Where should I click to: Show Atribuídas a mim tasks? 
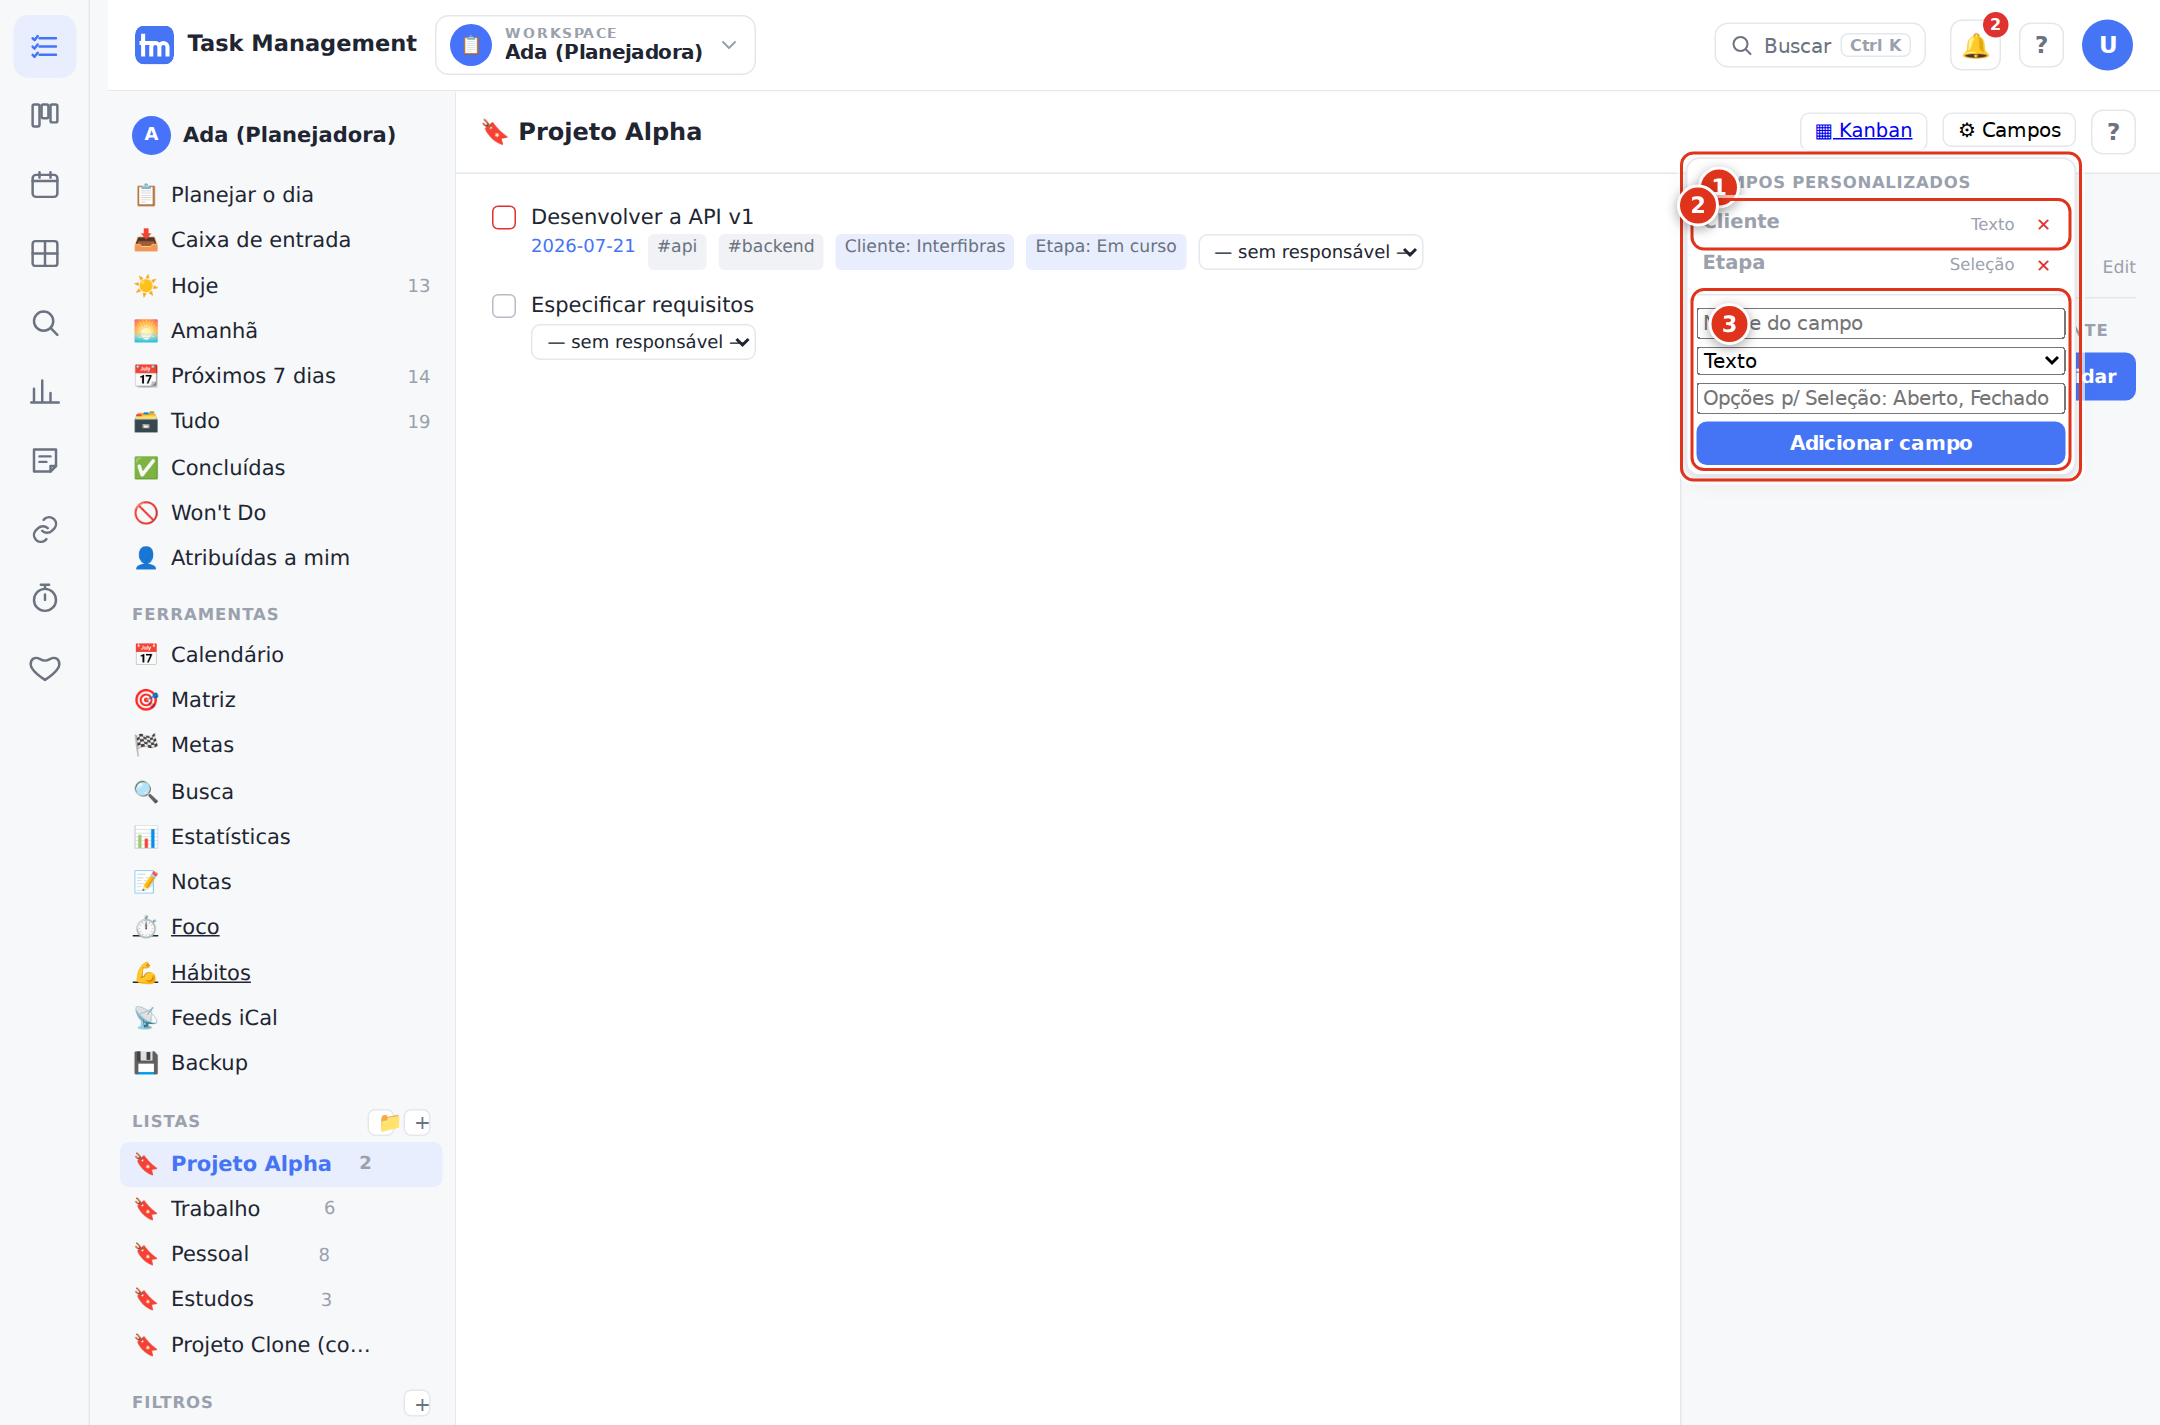click(282, 557)
